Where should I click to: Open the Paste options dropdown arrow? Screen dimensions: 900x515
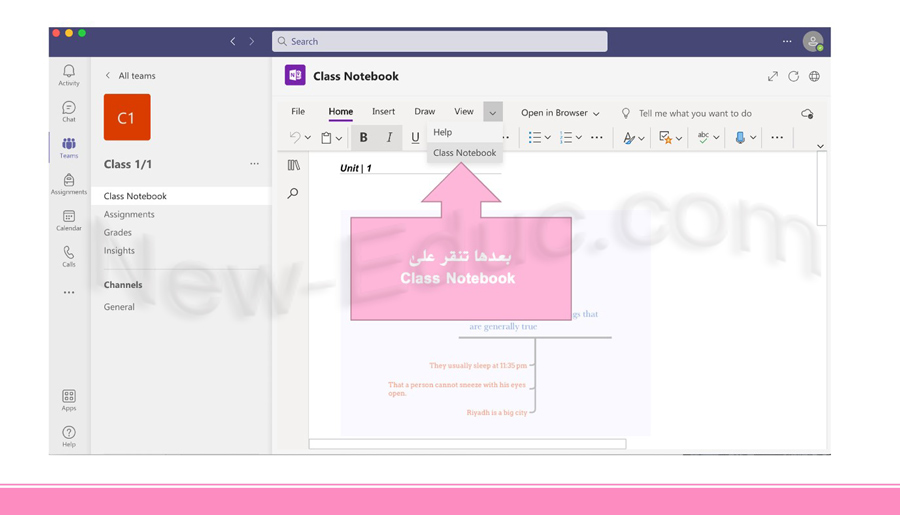[339, 138]
